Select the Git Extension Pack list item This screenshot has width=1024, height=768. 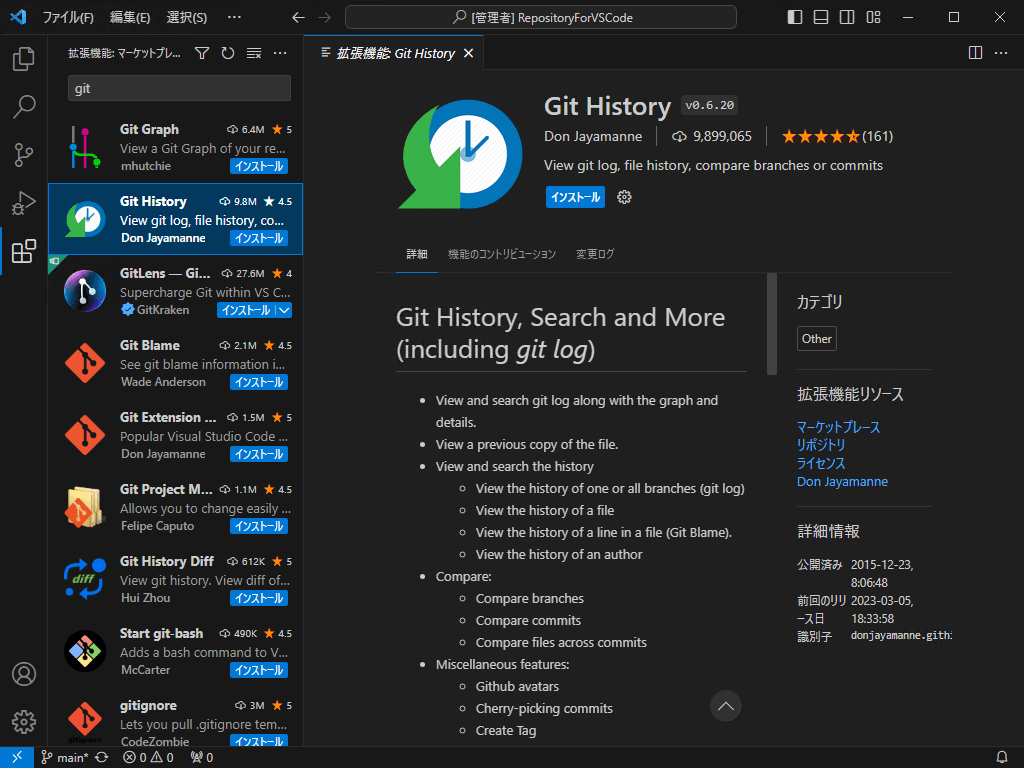click(x=176, y=435)
